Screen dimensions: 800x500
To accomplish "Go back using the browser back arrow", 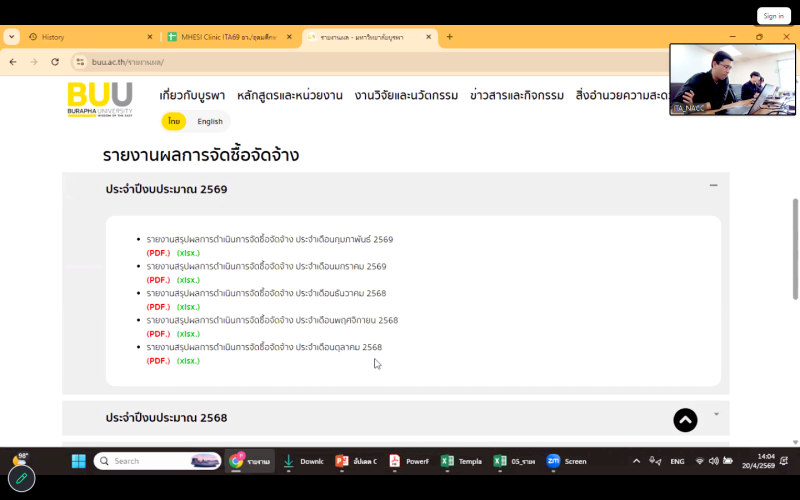I will (13, 62).
